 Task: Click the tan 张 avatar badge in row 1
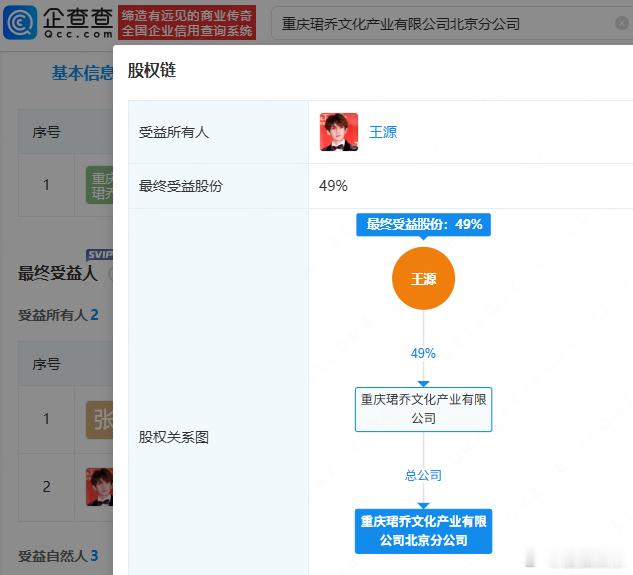pyautogui.click(x=100, y=420)
